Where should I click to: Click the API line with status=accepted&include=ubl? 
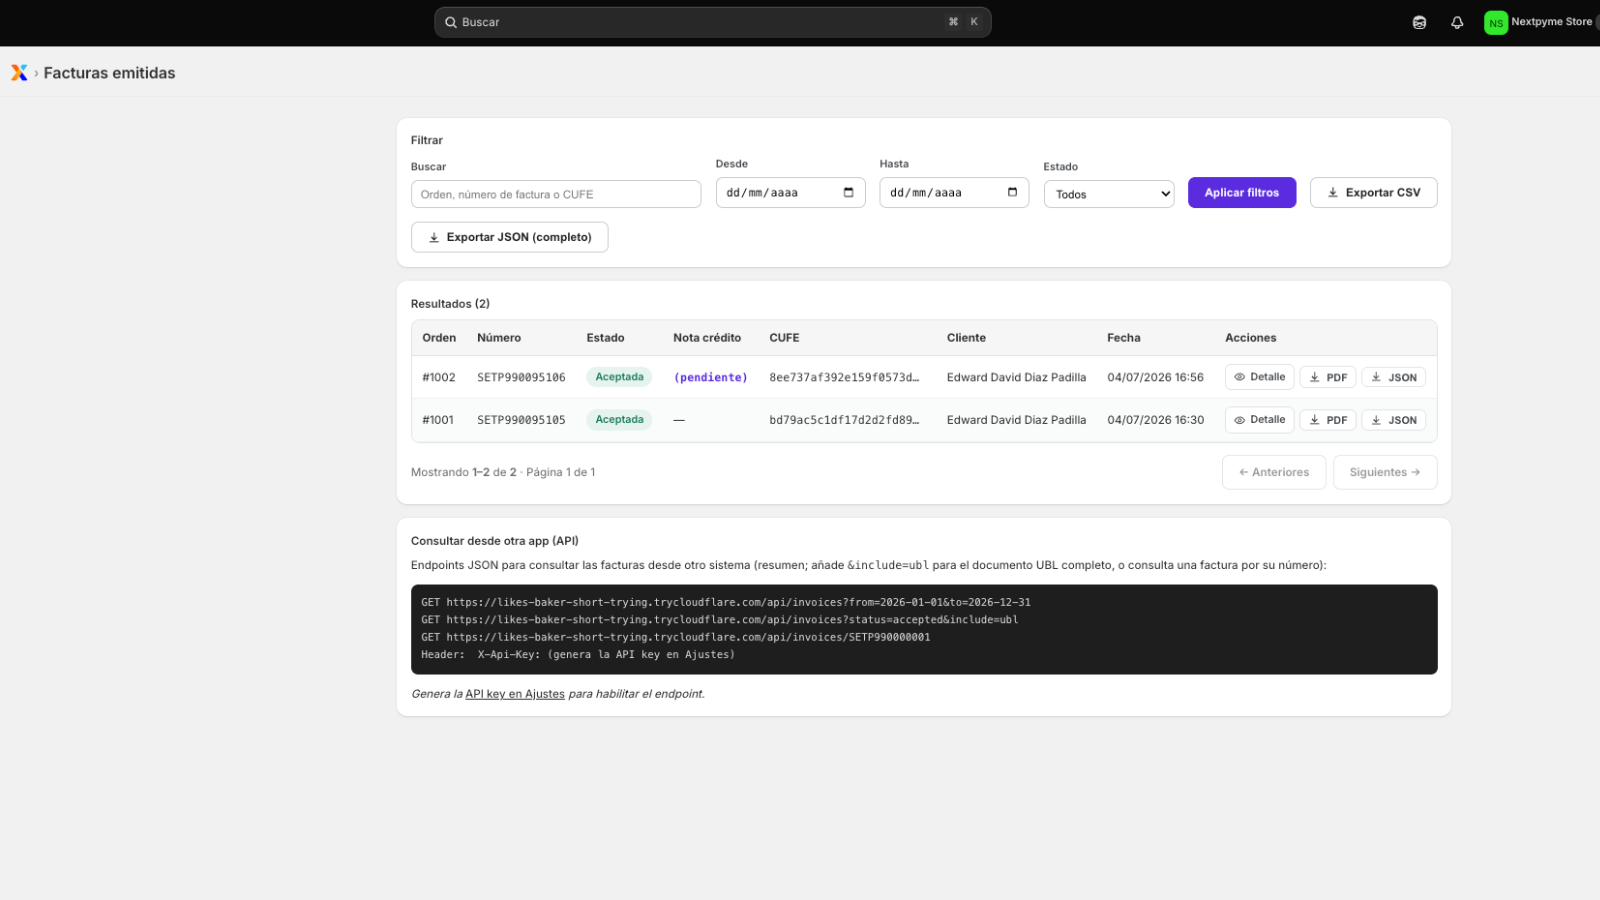(x=720, y=620)
